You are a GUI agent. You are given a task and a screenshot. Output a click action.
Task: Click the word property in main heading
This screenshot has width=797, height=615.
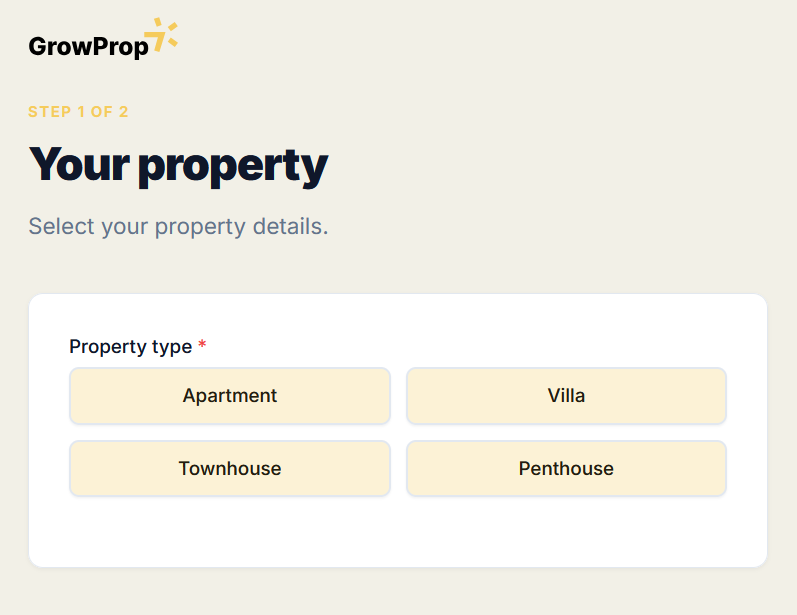click(232, 166)
